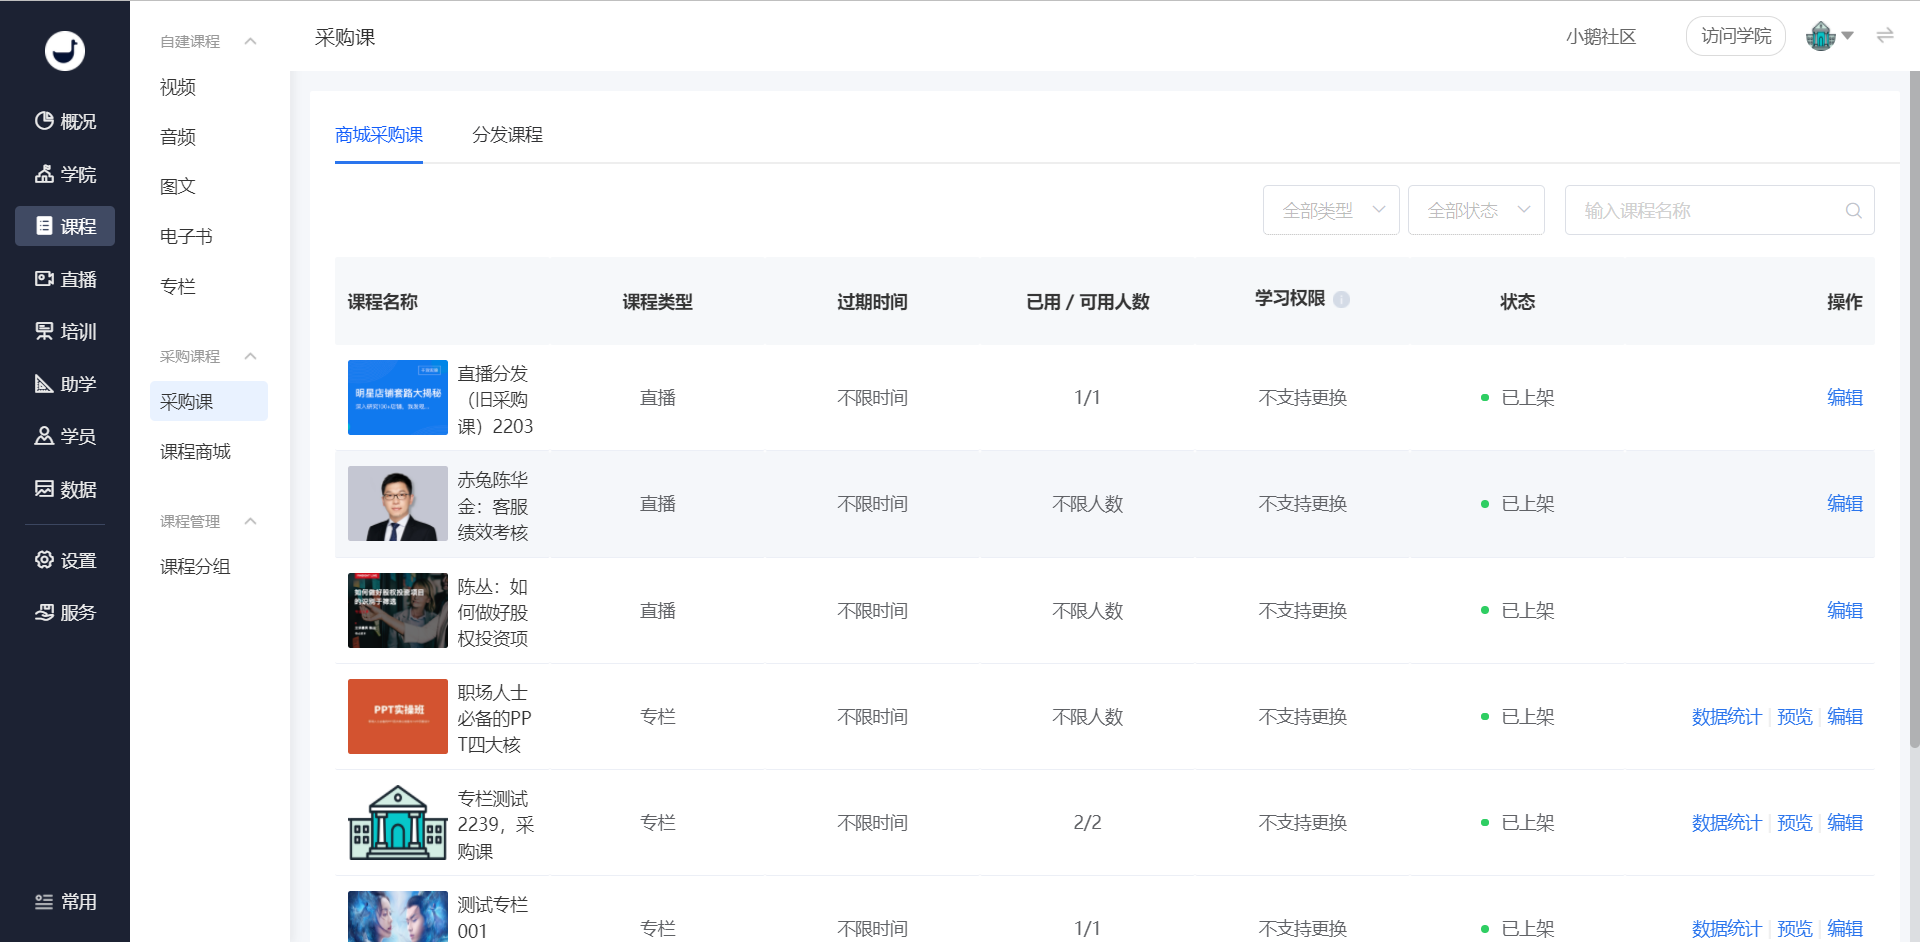Open the 设置 settings section
This screenshot has width=1920, height=942.
point(65,560)
